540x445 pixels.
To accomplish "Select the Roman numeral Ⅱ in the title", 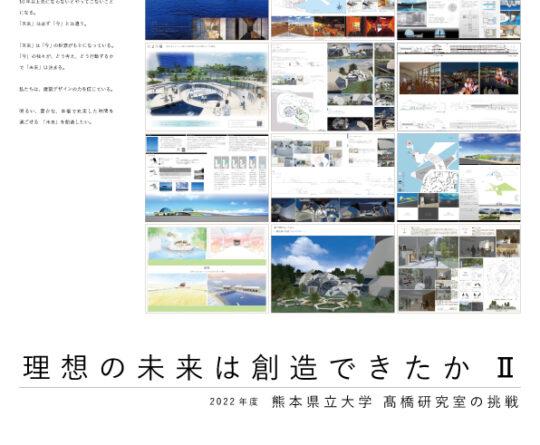I will tap(506, 368).
